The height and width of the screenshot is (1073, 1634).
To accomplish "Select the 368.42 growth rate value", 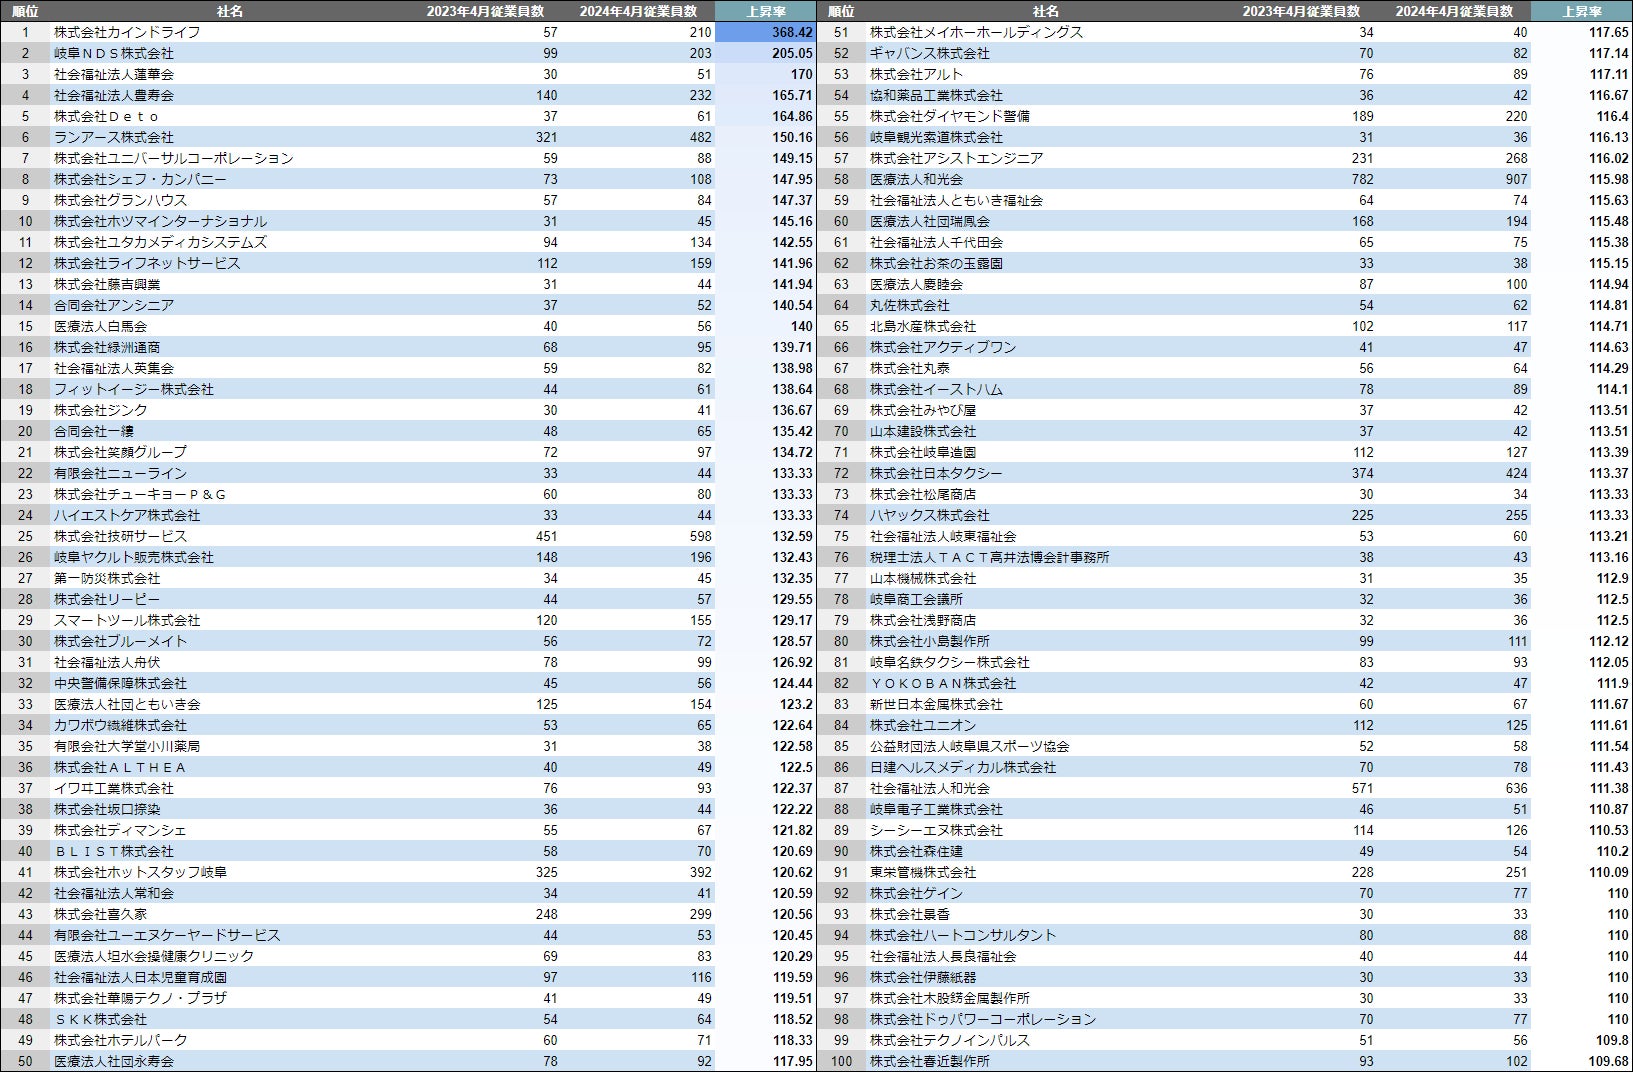I will (792, 32).
